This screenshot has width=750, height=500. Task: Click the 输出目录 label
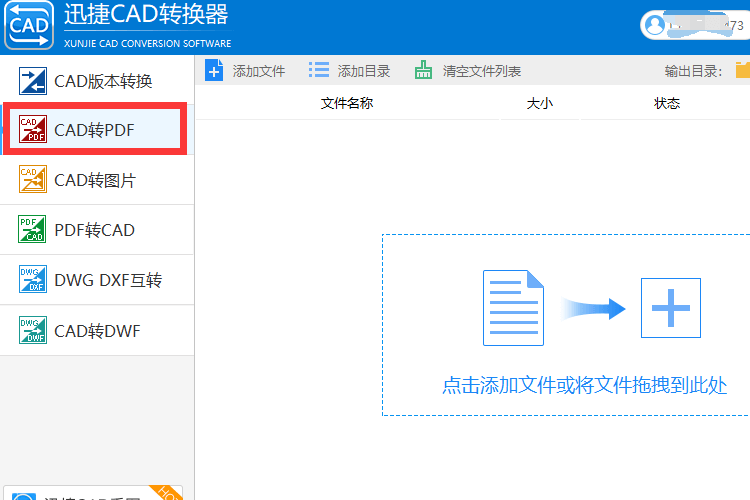click(x=693, y=71)
